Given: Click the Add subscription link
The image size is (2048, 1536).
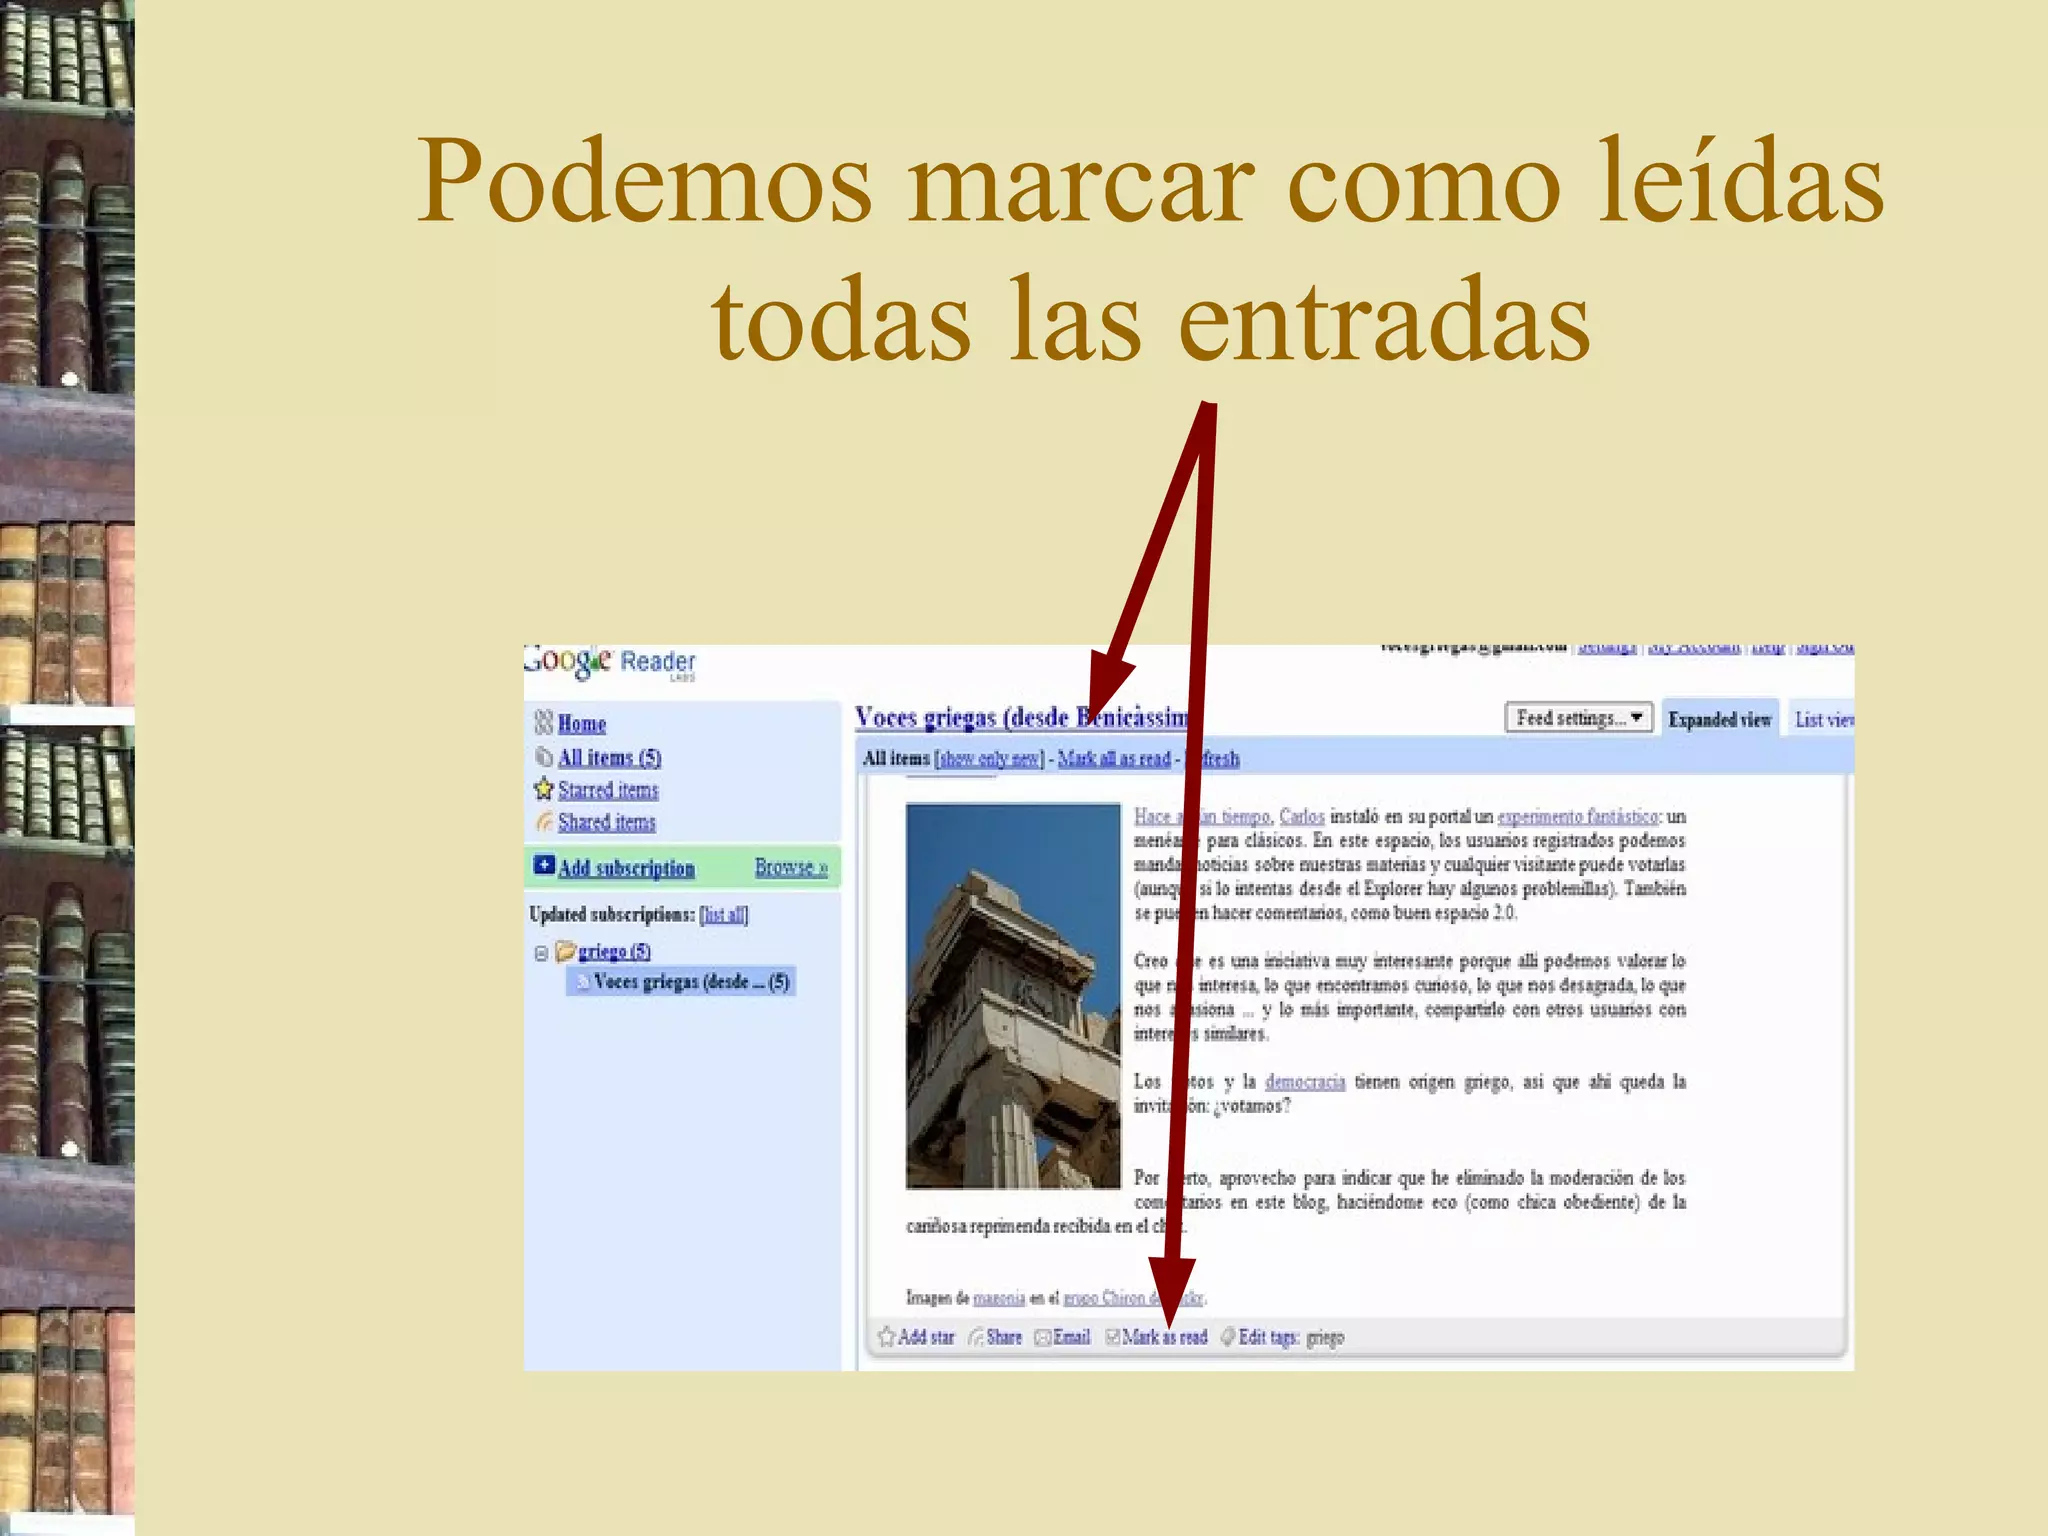Looking at the screenshot, I should 626,867.
